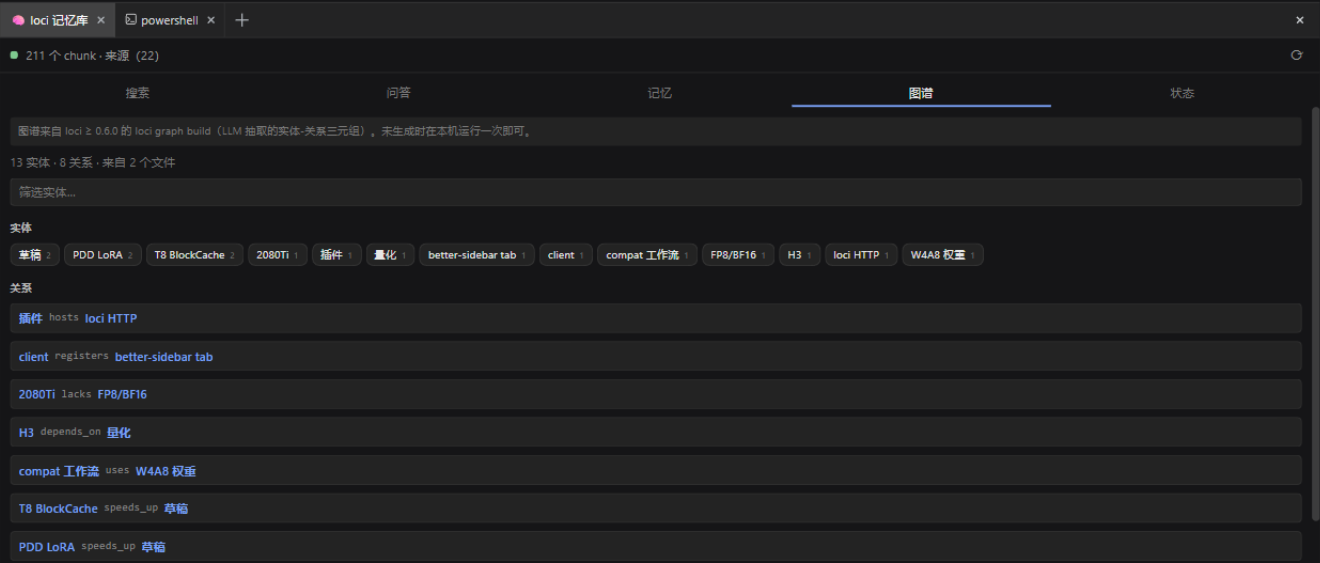This screenshot has width=1320, height=563.
Task: Click loci HTTP link in hosts relation
Action: (111, 318)
